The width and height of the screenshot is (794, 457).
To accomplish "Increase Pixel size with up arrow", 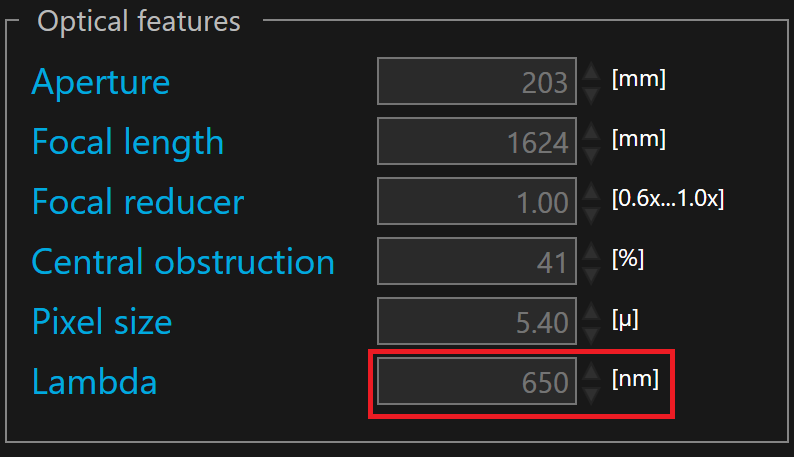I will [590, 310].
